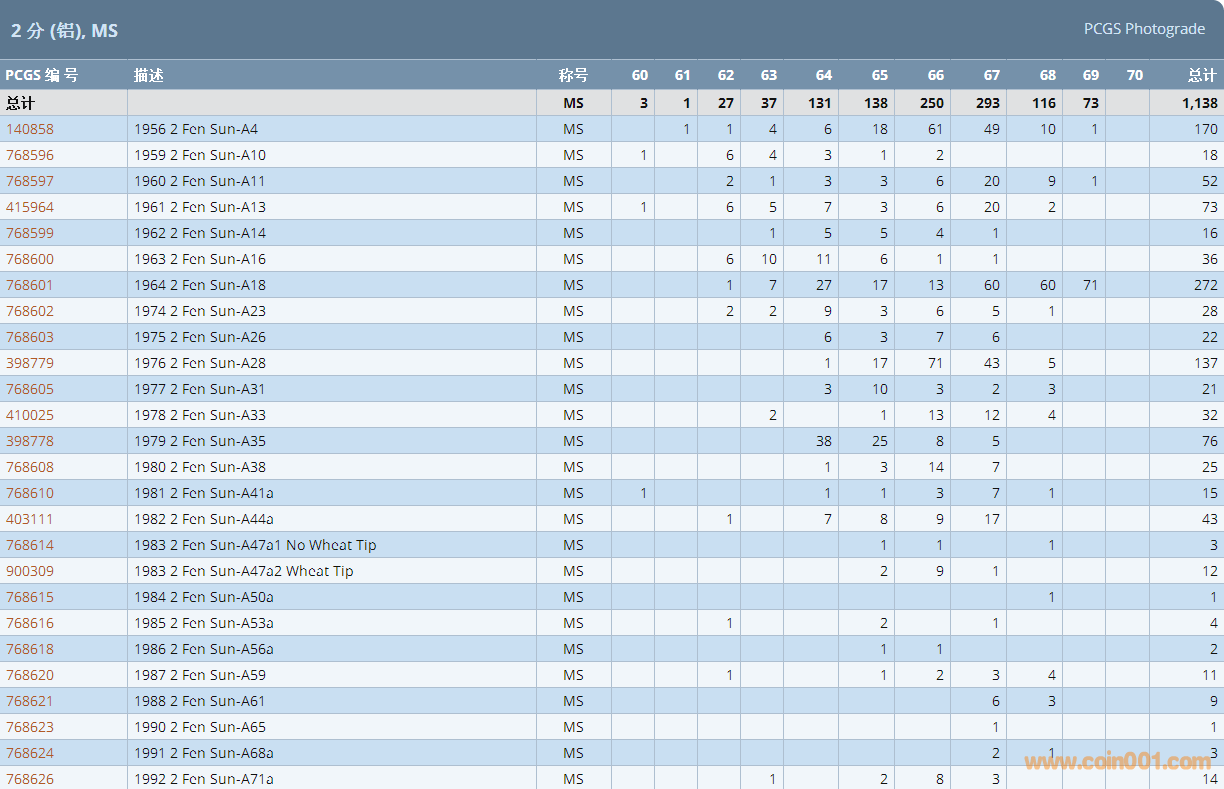Click the MS69 count 71 in 1964 row
Viewport: 1224px width, 789px height.
(x=1090, y=285)
